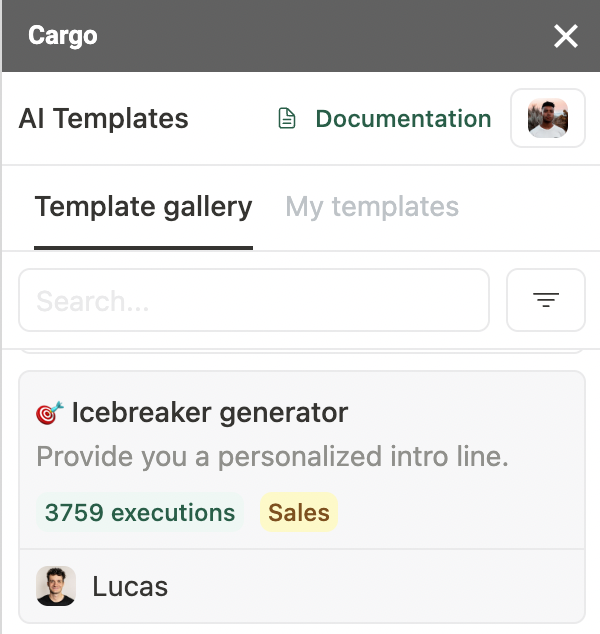Close the Cargo panel
Screen dimensions: 600x634
coord(566,37)
